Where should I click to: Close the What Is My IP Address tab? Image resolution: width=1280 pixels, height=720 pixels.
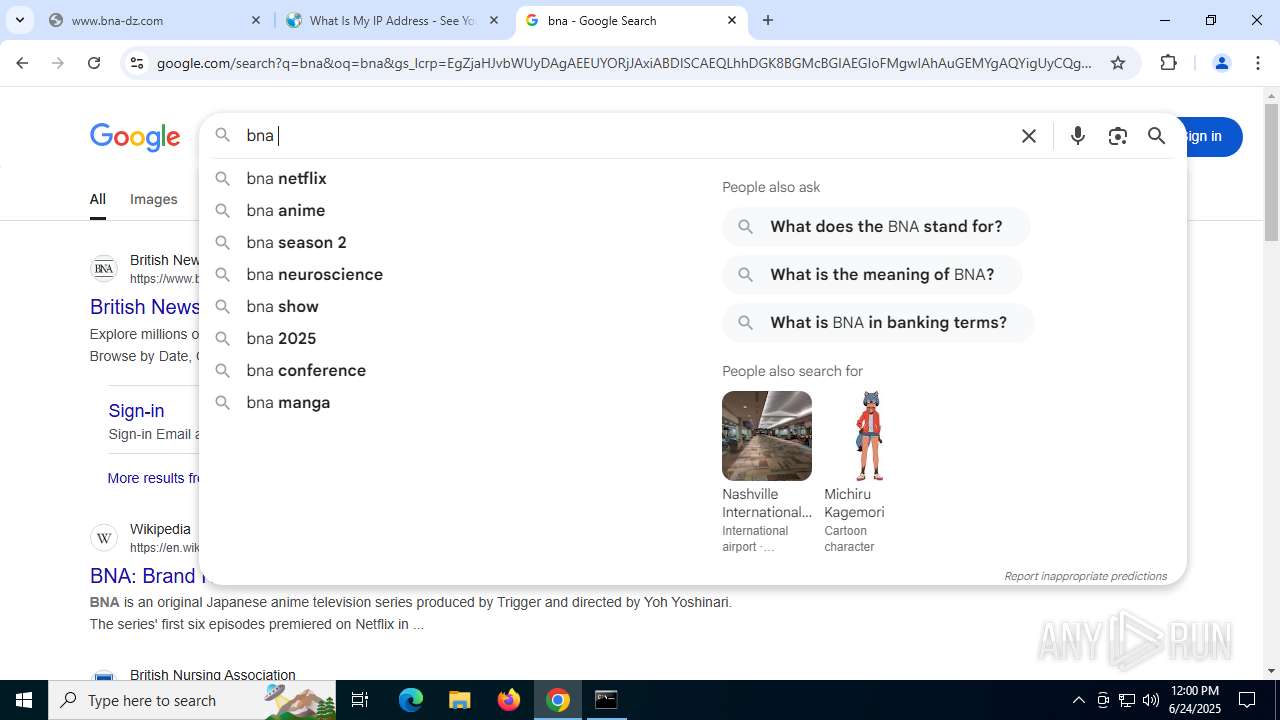pos(494,20)
